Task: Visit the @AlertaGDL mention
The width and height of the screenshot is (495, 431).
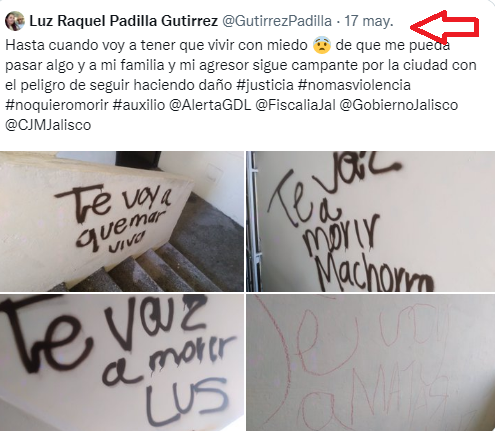Action: pyautogui.click(x=210, y=105)
